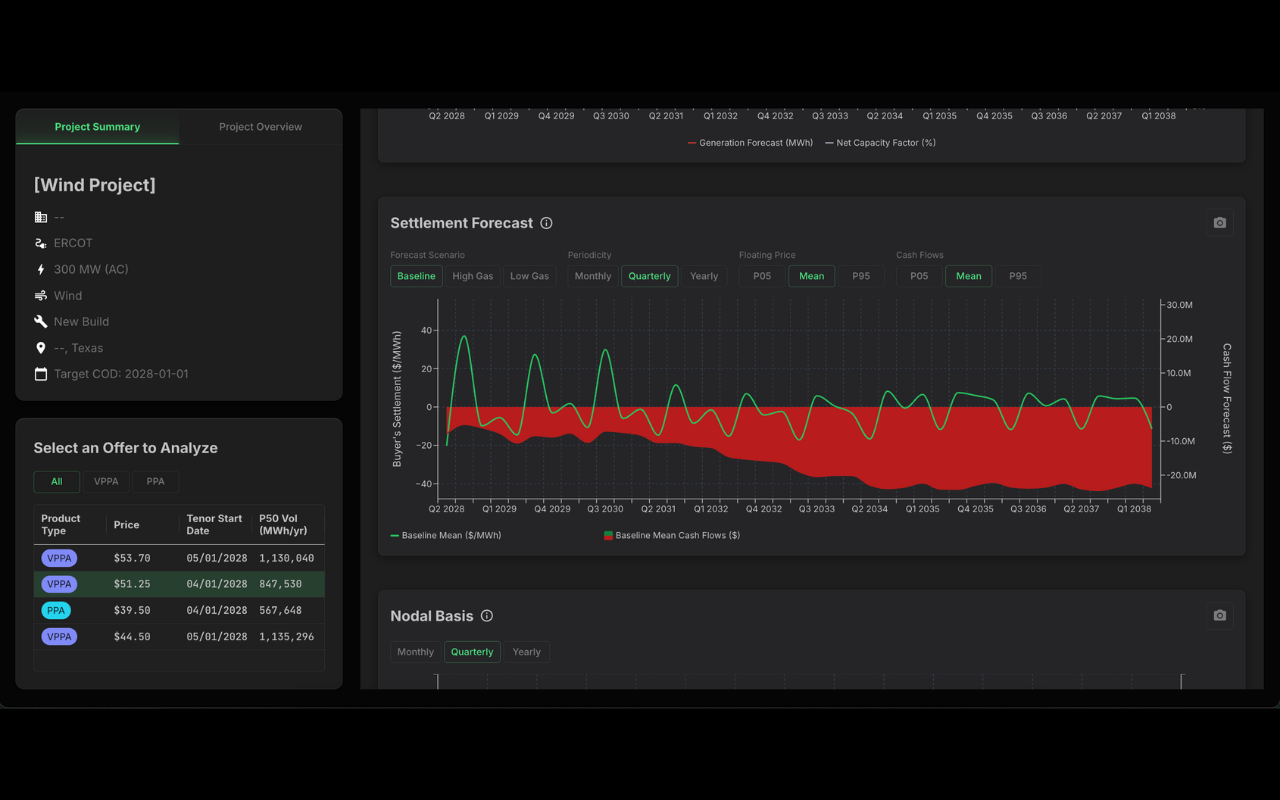
Task: Click the [Wind Project] title
Action: (95, 185)
